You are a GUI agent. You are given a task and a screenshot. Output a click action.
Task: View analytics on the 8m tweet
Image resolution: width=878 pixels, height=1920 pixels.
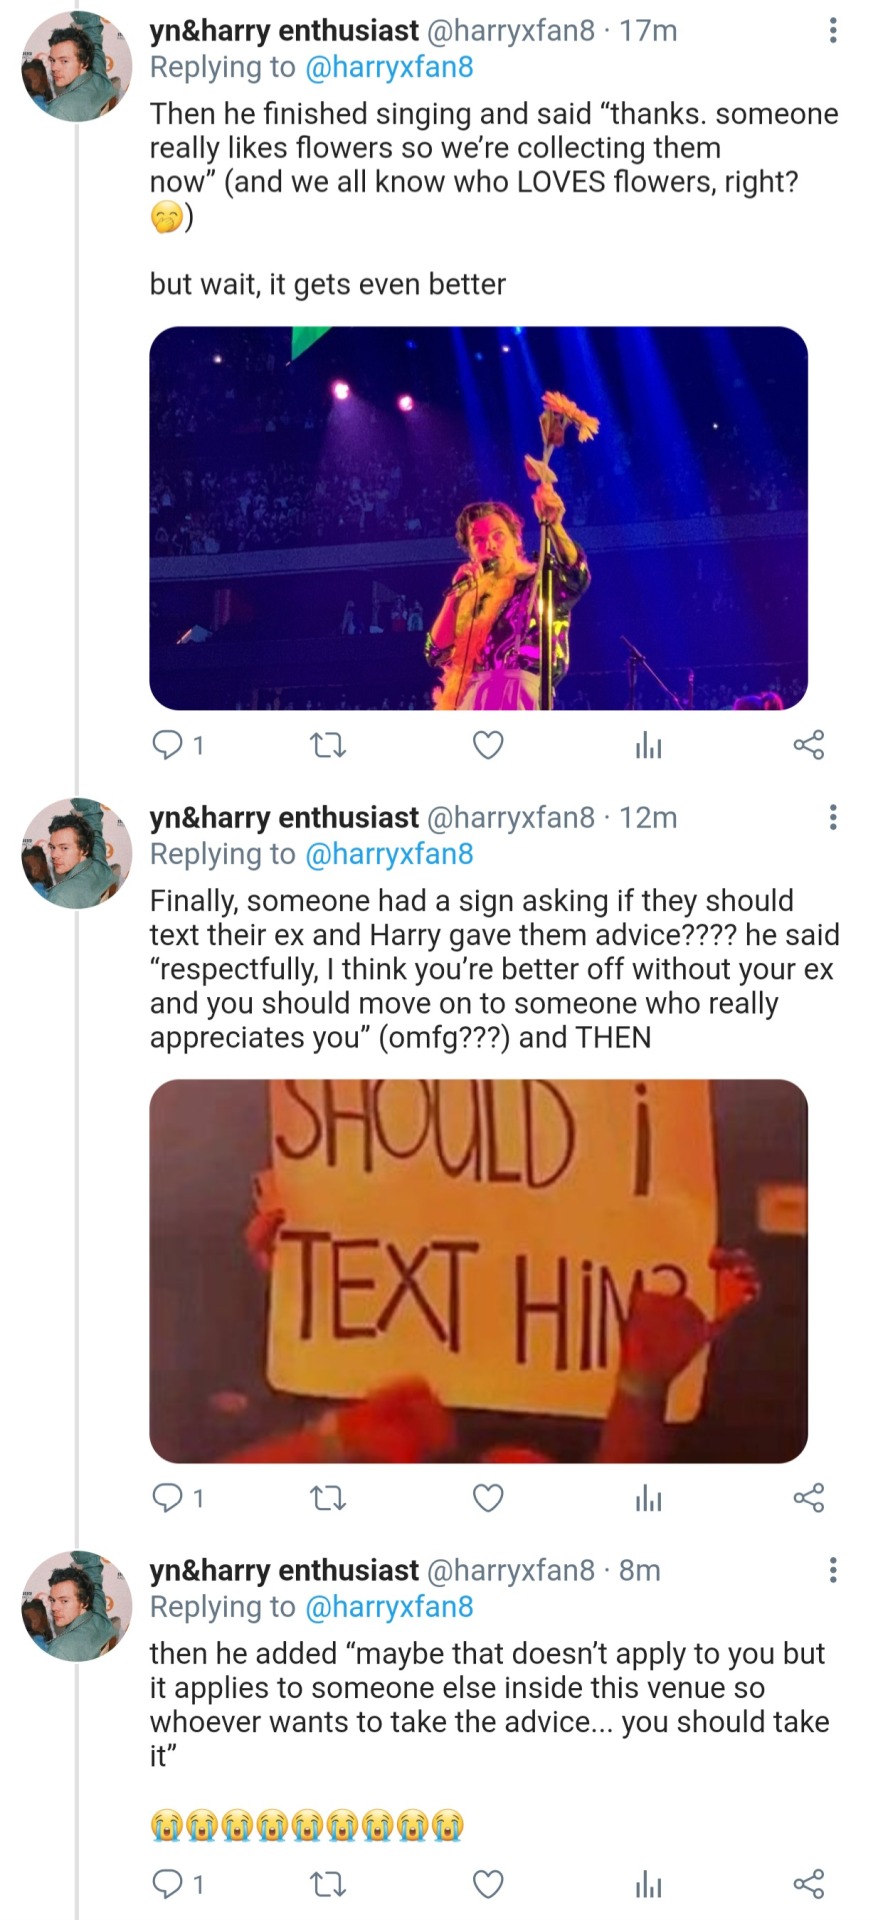[648, 1885]
